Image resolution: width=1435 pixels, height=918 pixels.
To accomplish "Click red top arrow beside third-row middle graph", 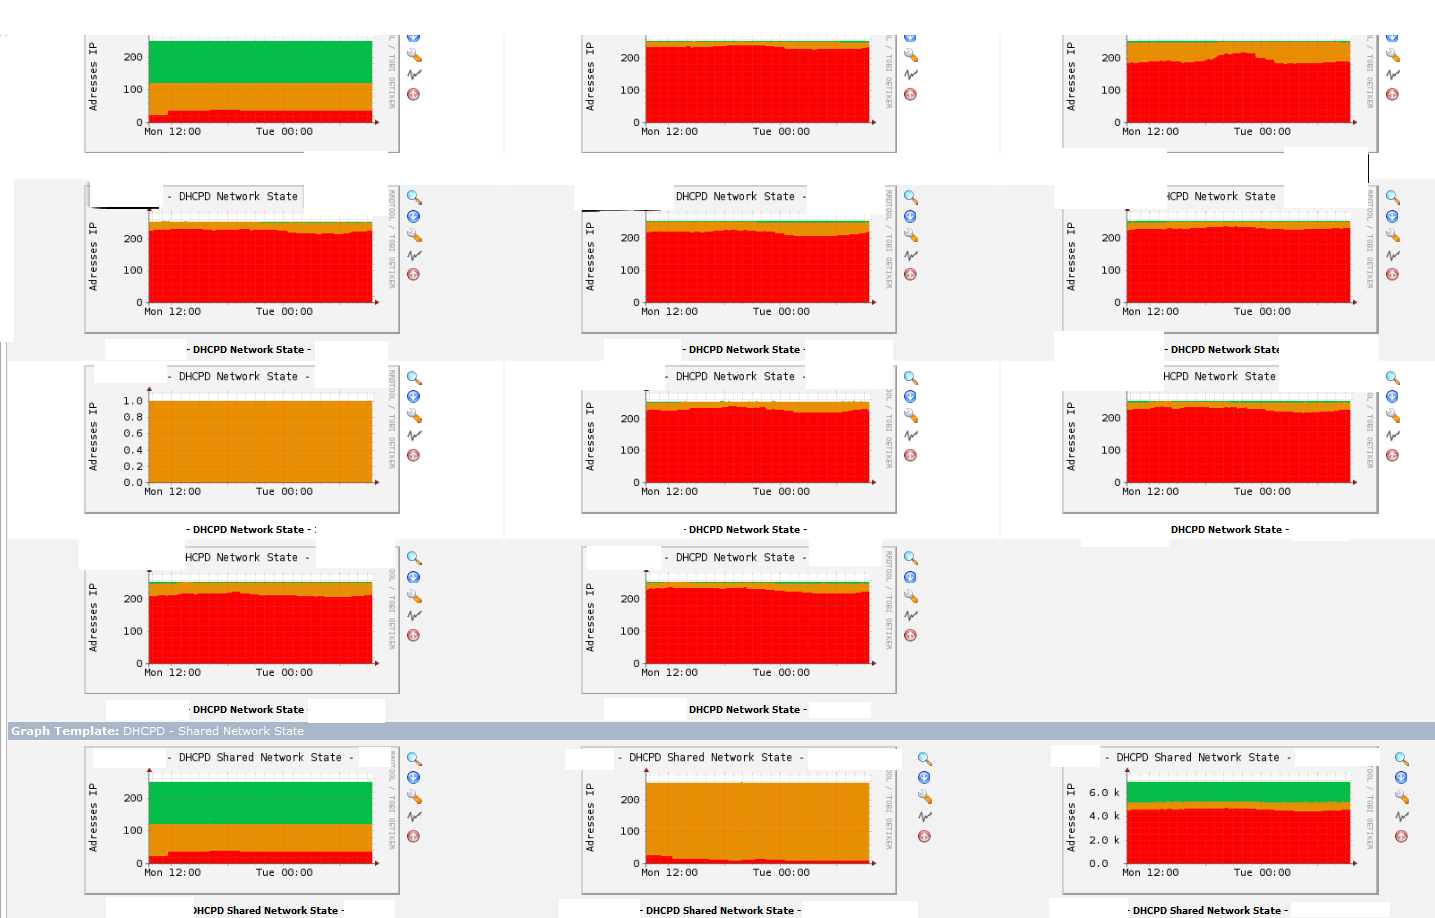I will tap(911, 455).
